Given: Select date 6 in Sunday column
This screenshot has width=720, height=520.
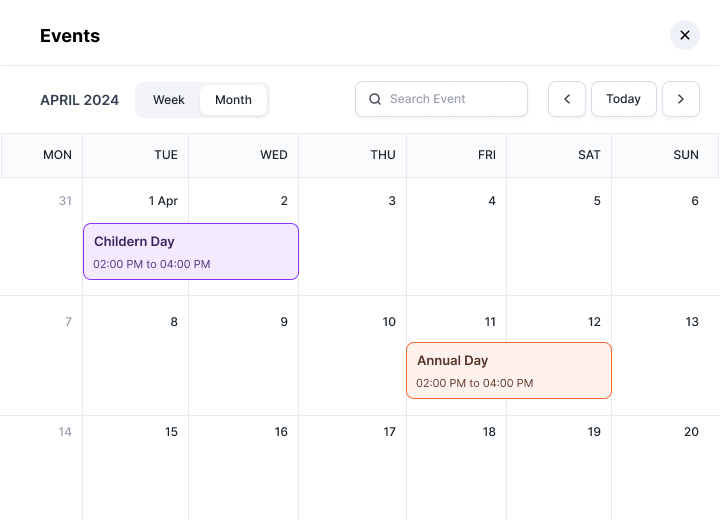Looking at the screenshot, I should (695, 201).
